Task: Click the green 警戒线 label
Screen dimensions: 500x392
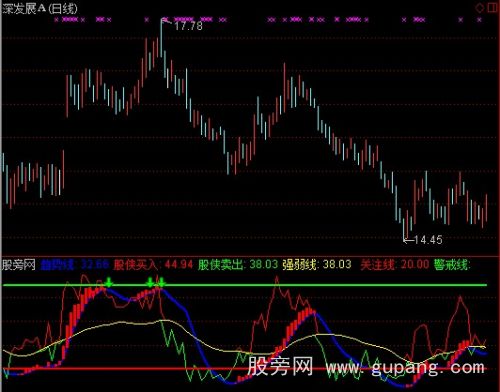Action: [452, 265]
